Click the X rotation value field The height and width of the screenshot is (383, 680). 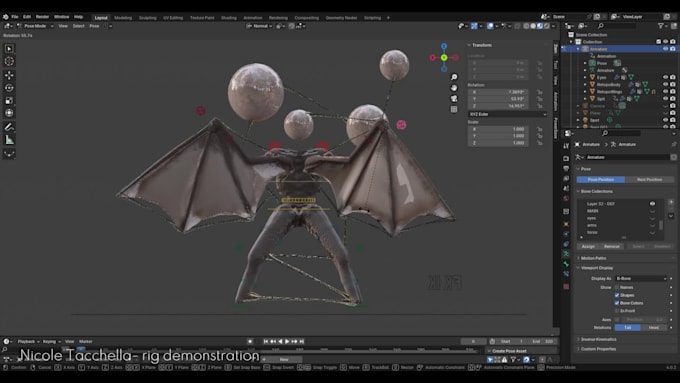pos(499,92)
